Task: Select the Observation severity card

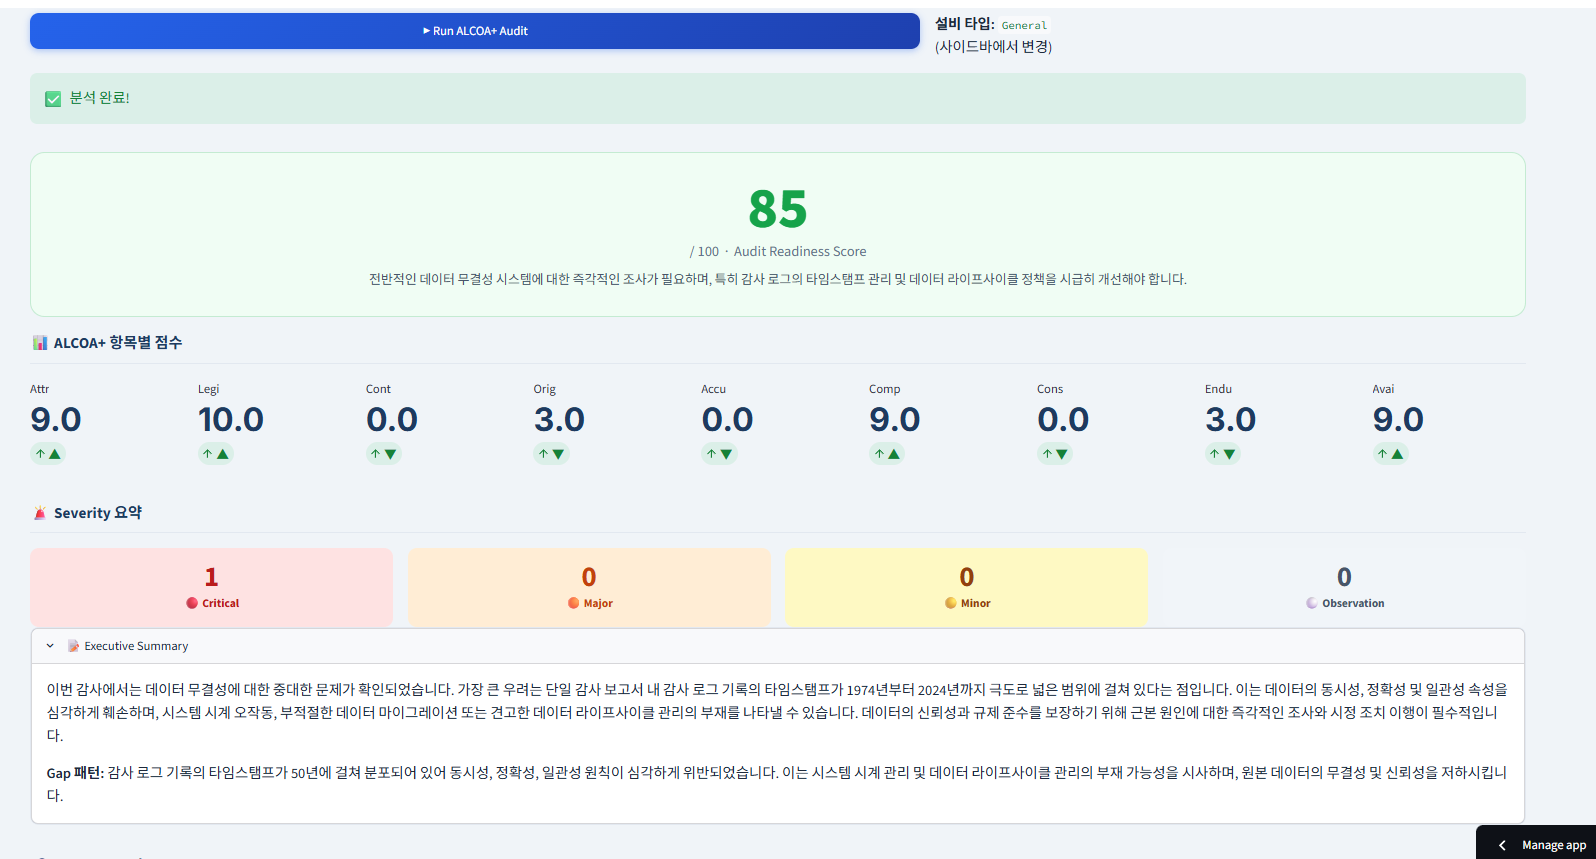Action: (x=1344, y=587)
